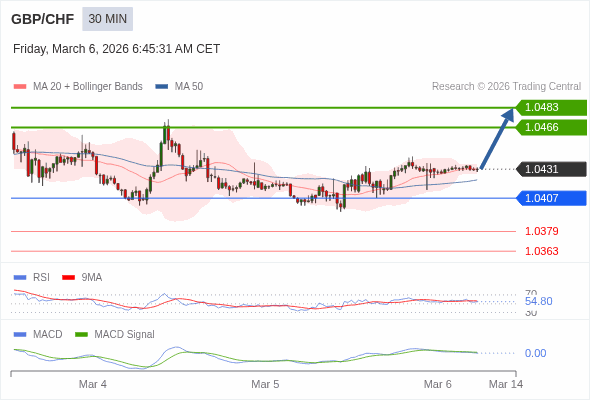Click the Mar 4 date axis label
The height and width of the screenshot is (400, 590).
click(x=93, y=385)
